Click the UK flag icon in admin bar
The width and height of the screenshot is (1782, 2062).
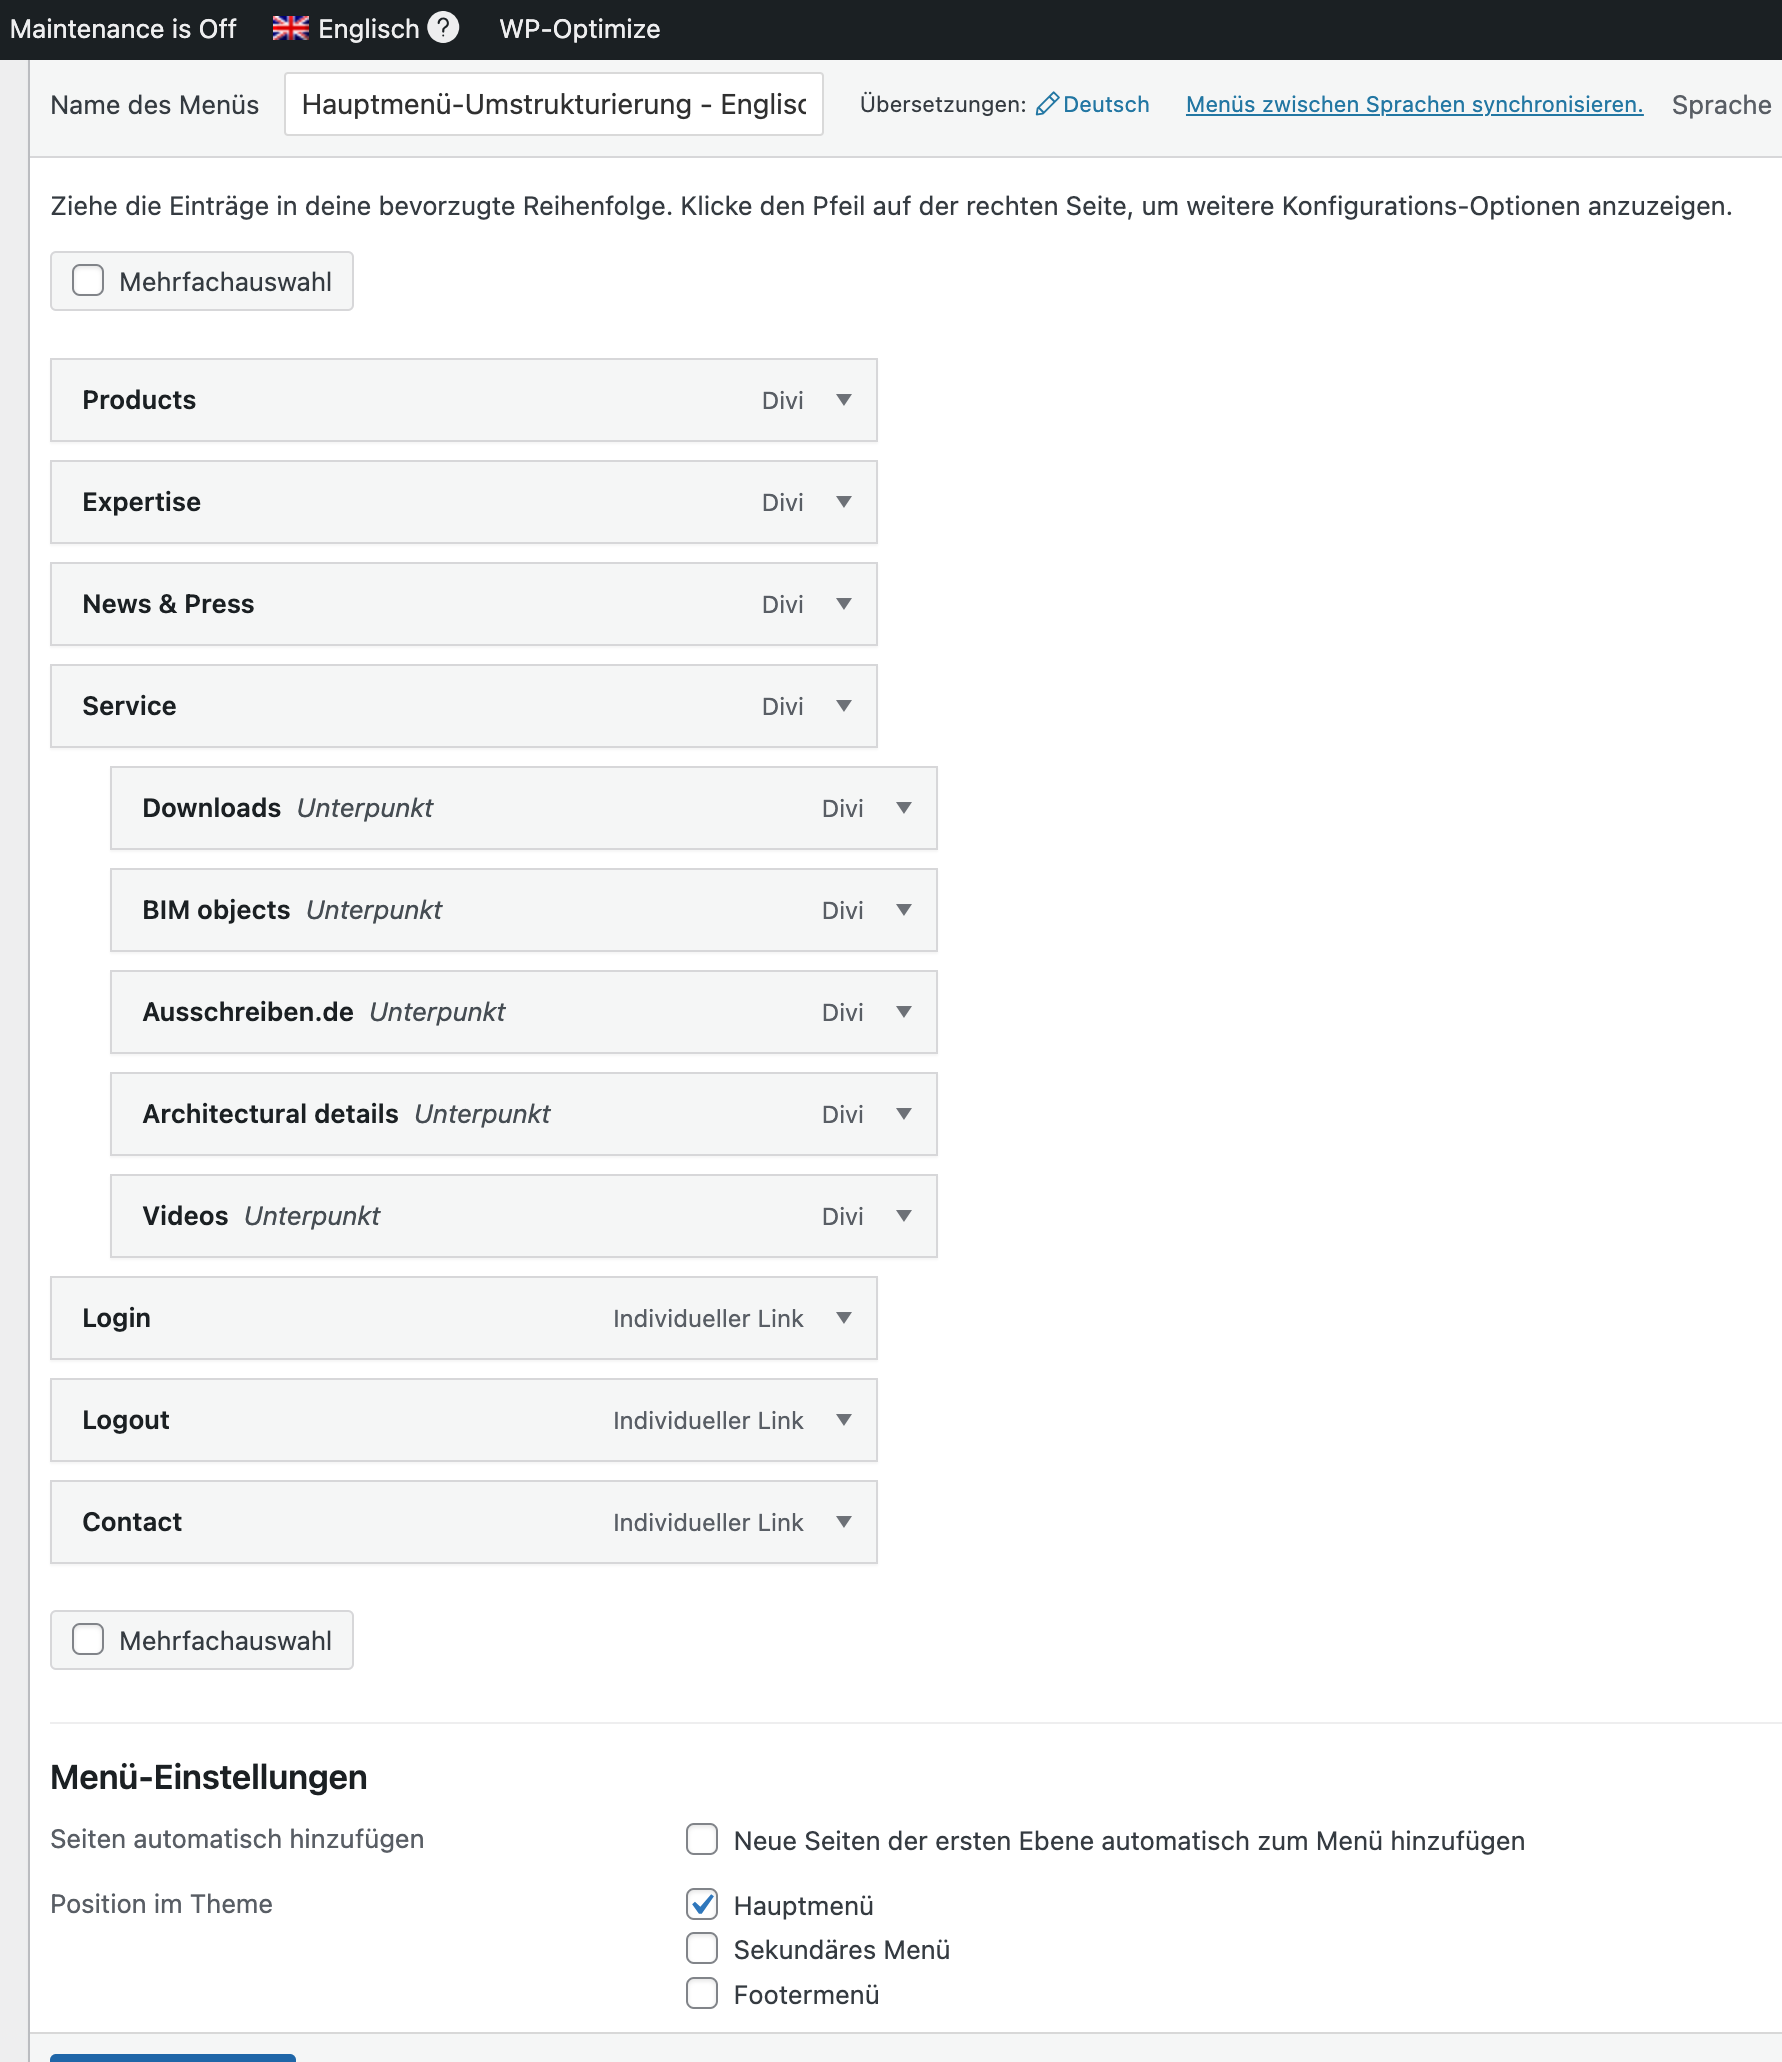tap(290, 28)
